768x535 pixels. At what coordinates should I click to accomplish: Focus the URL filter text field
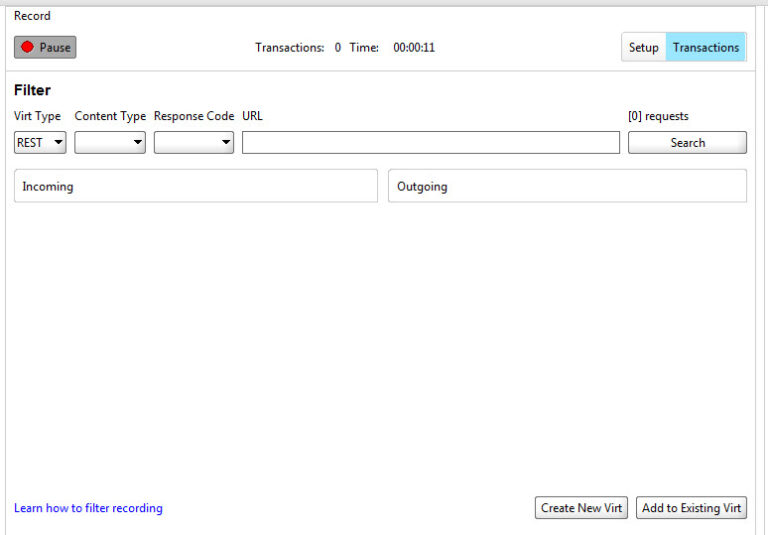coord(430,143)
